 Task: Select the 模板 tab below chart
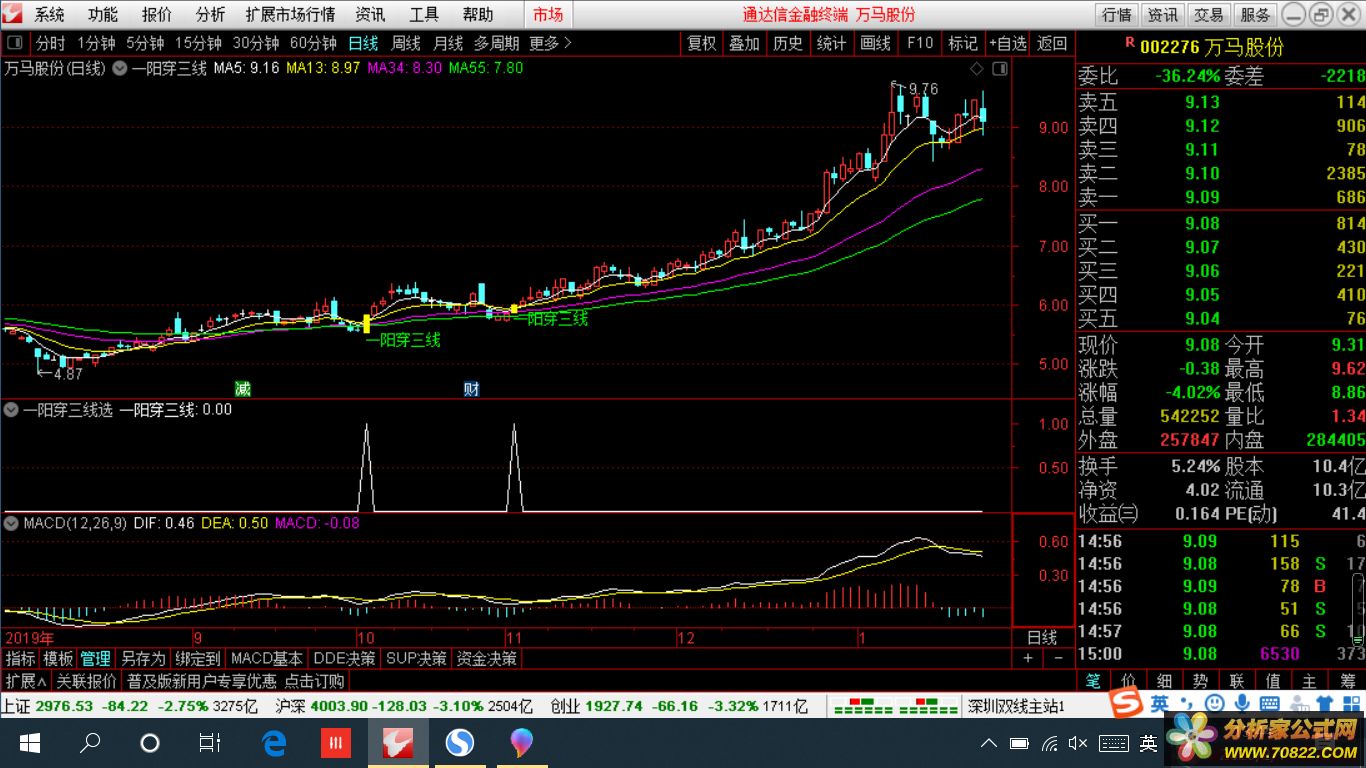[x=58, y=658]
